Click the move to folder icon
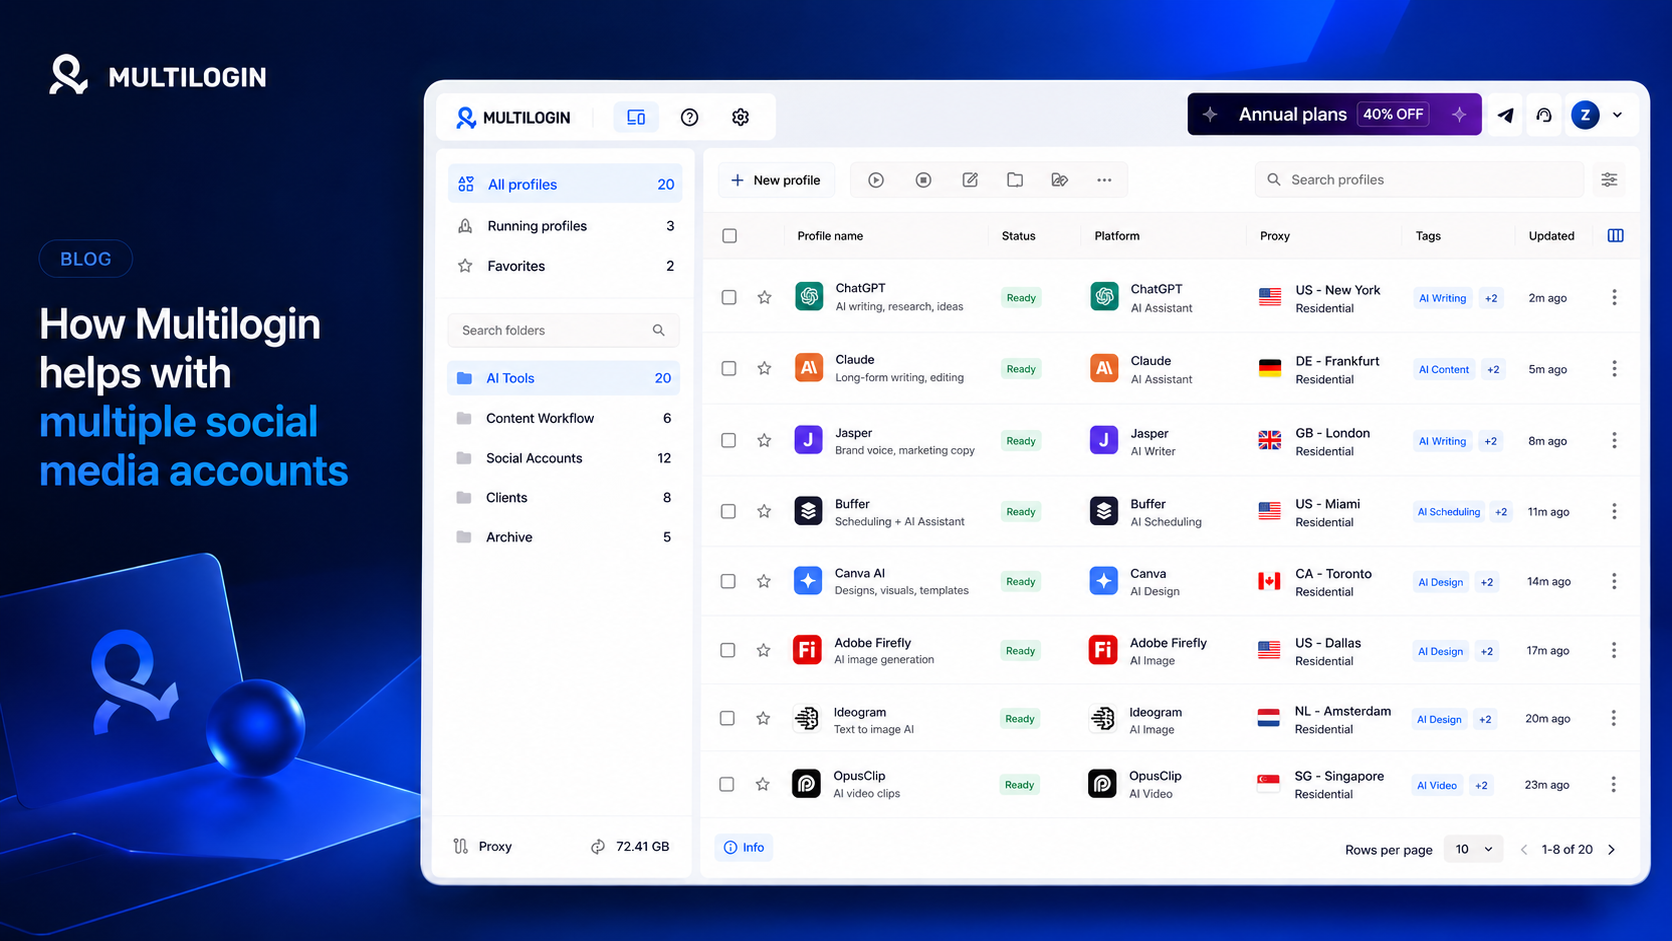The width and height of the screenshot is (1672, 941). click(x=1015, y=180)
